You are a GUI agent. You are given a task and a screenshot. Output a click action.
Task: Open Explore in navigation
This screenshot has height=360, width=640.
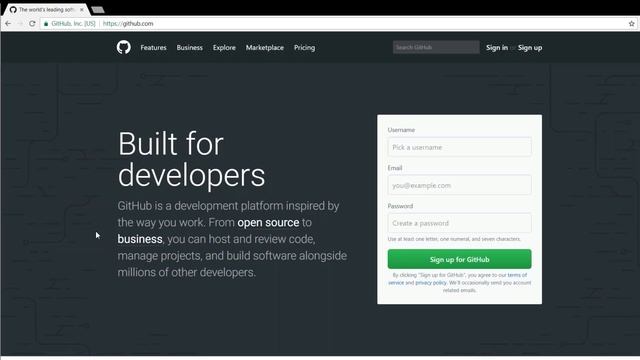point(224,47)
